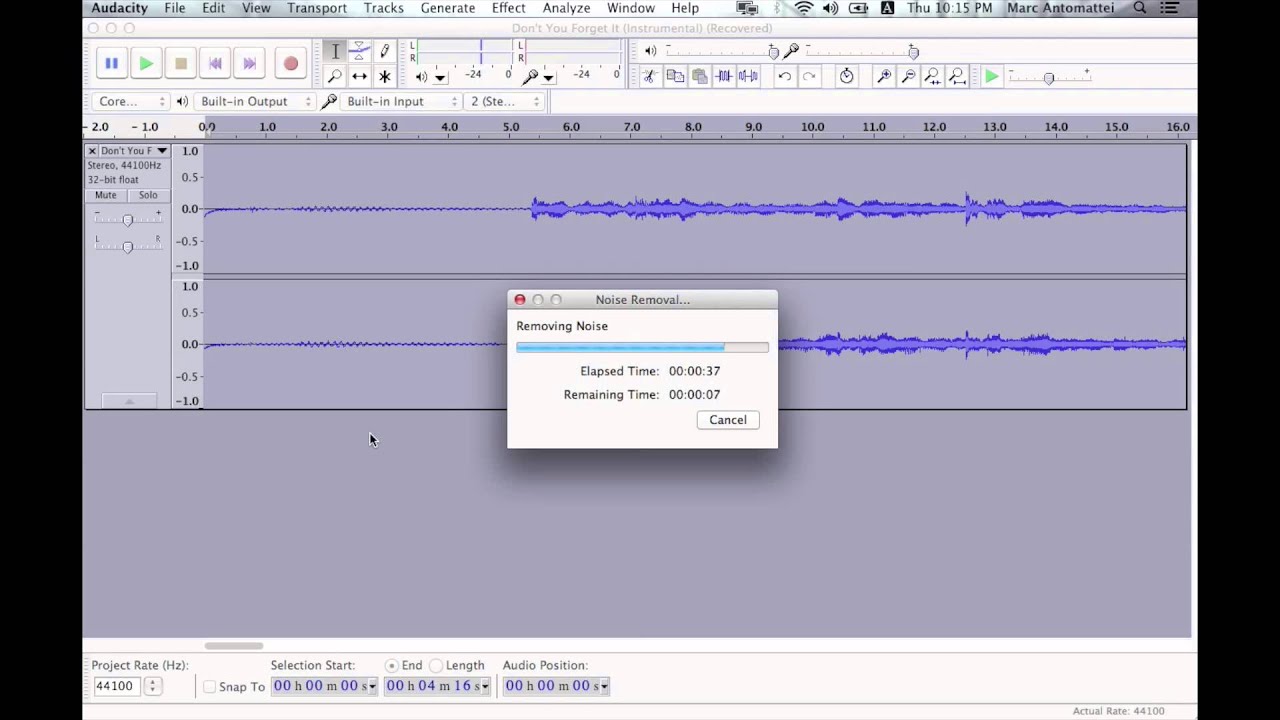The image size is (1280, 720).
Task: Click the red Record button
Action: (290, 63)
